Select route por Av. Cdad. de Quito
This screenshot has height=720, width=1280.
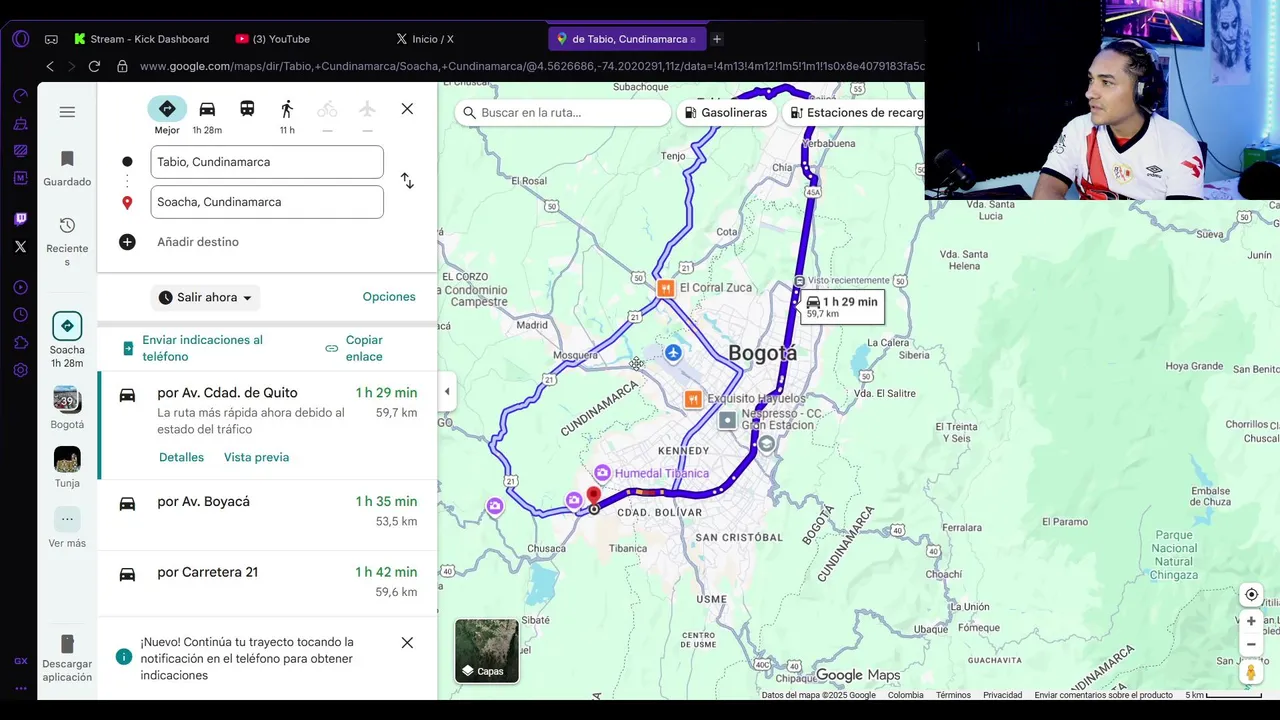coord(267,425)
